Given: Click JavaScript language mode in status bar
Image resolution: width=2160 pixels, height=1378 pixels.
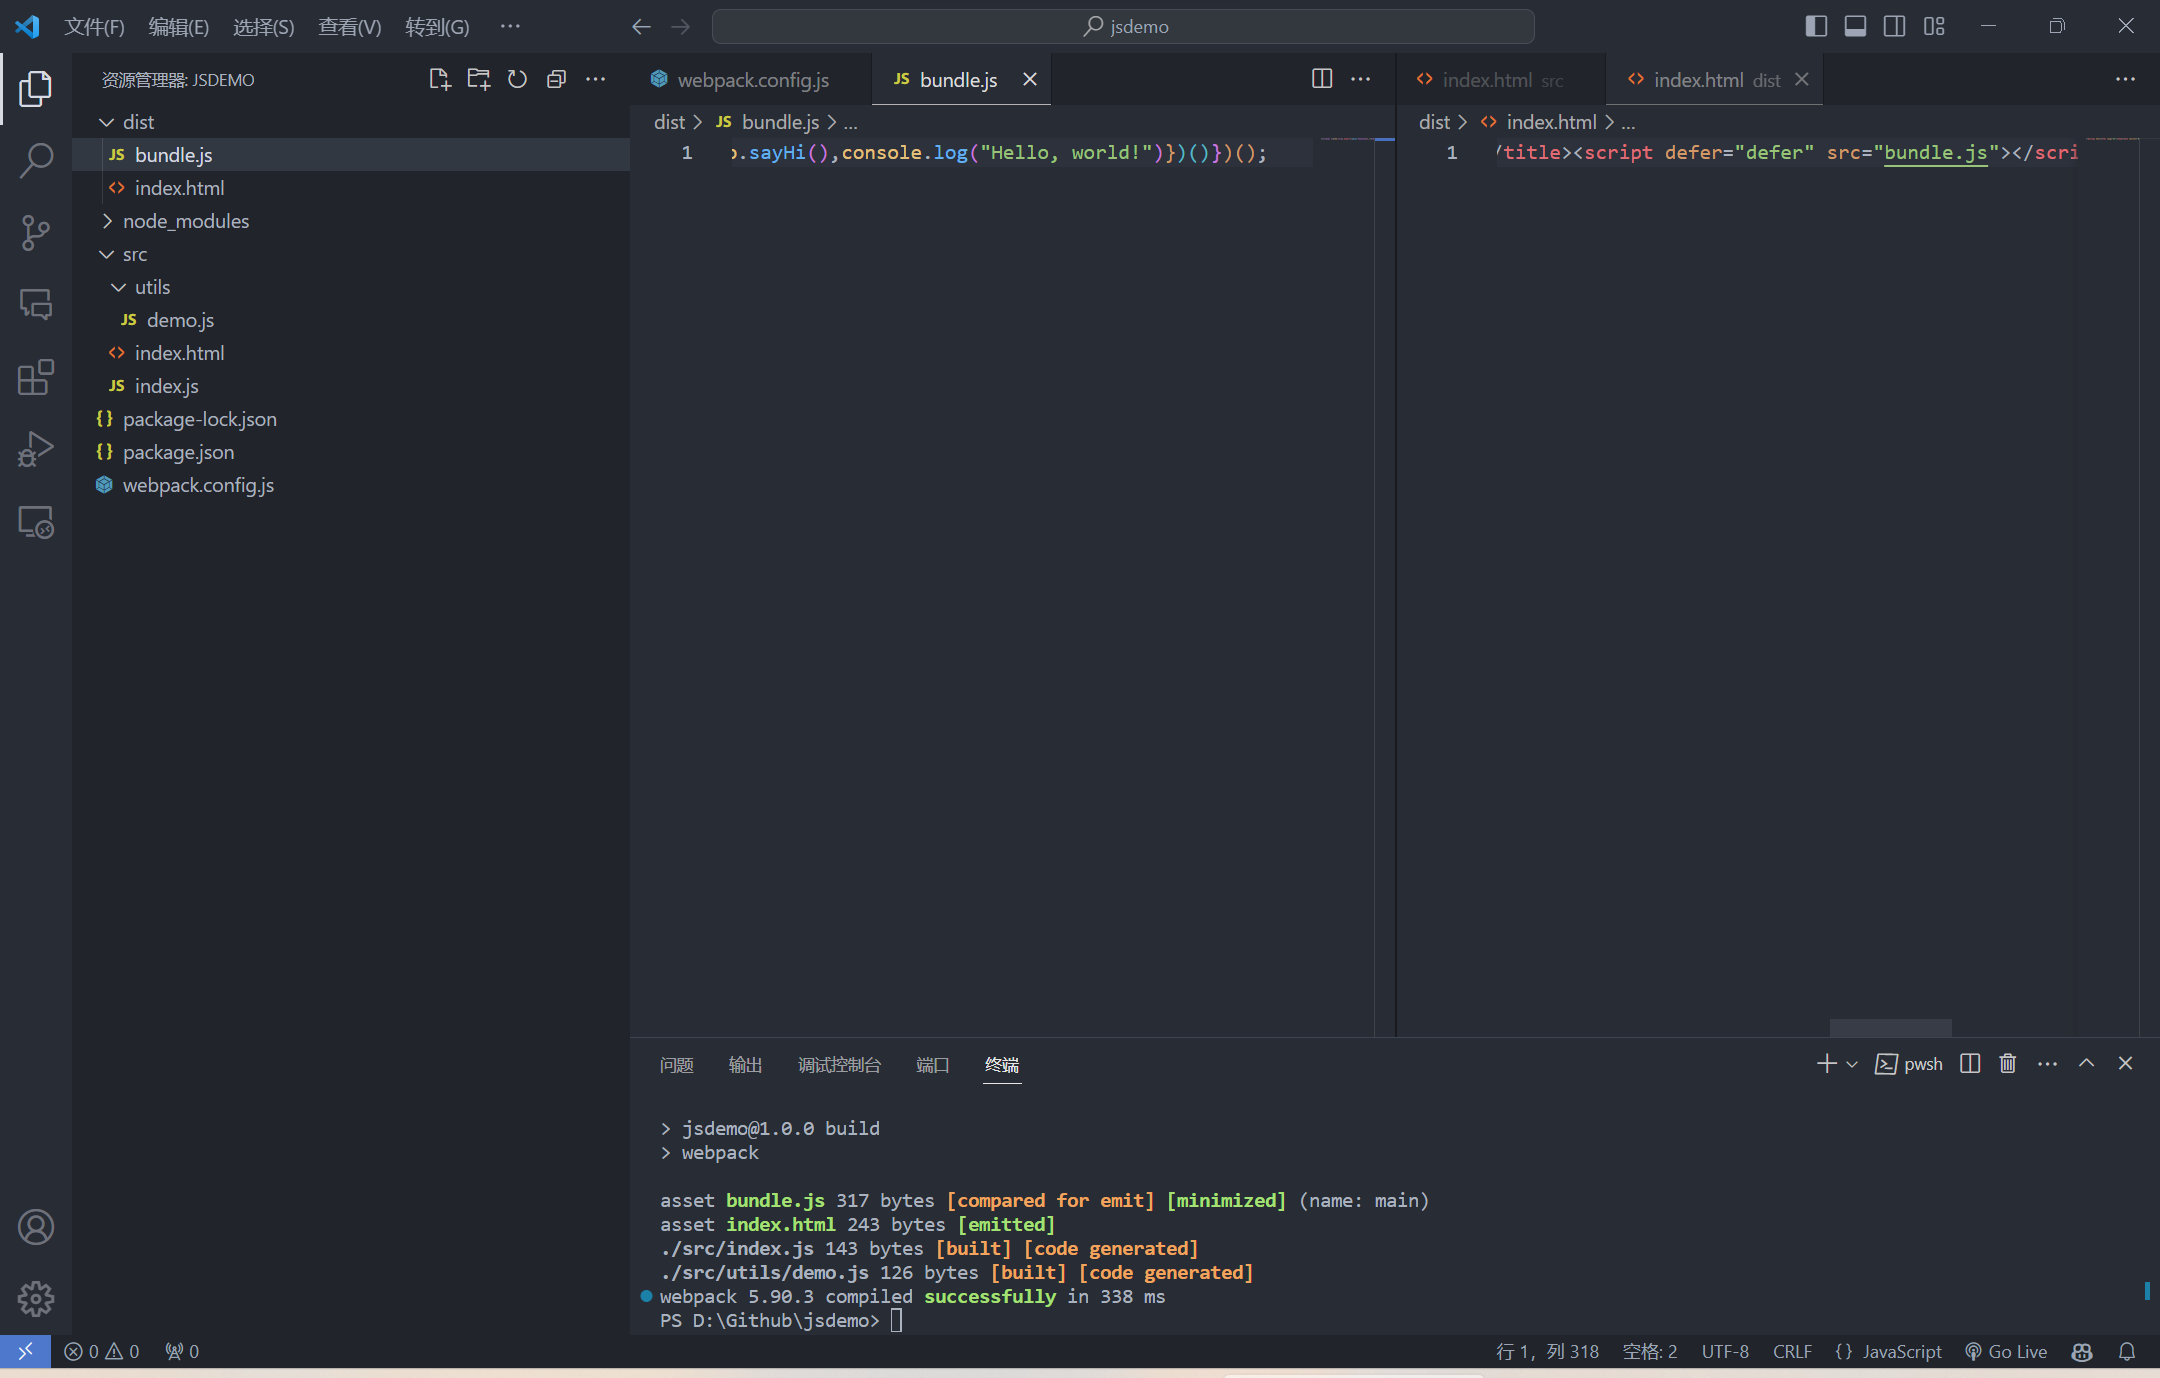Looking at the screenshot, I should point(1890,1352).
